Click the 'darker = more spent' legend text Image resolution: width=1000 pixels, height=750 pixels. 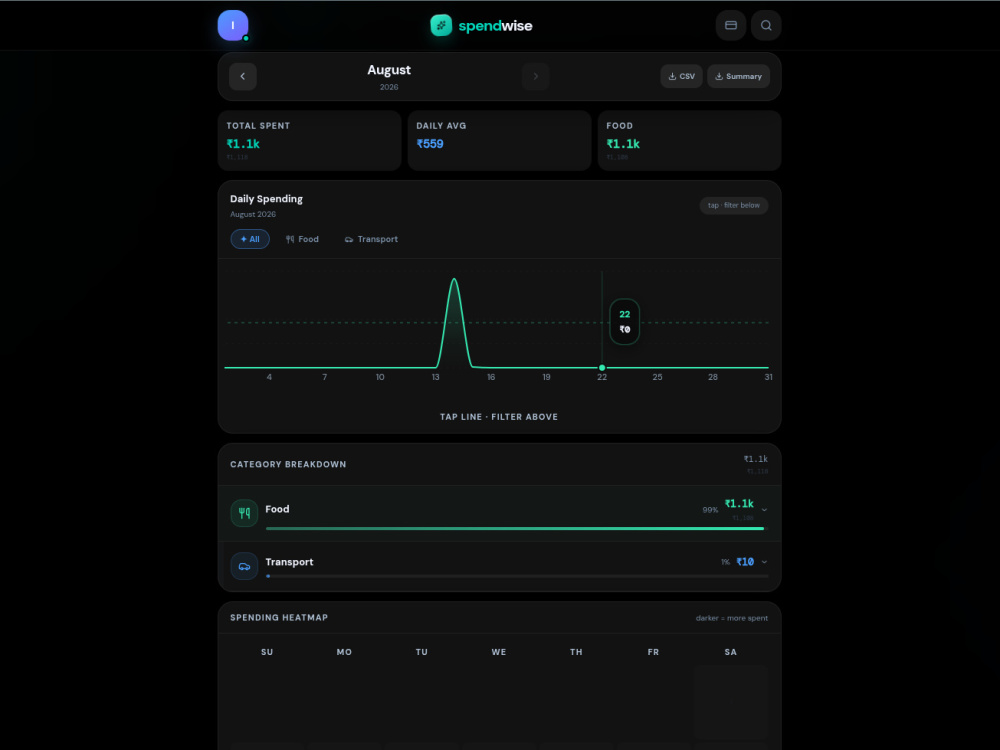pyautogui.click(x=732, y=618)
